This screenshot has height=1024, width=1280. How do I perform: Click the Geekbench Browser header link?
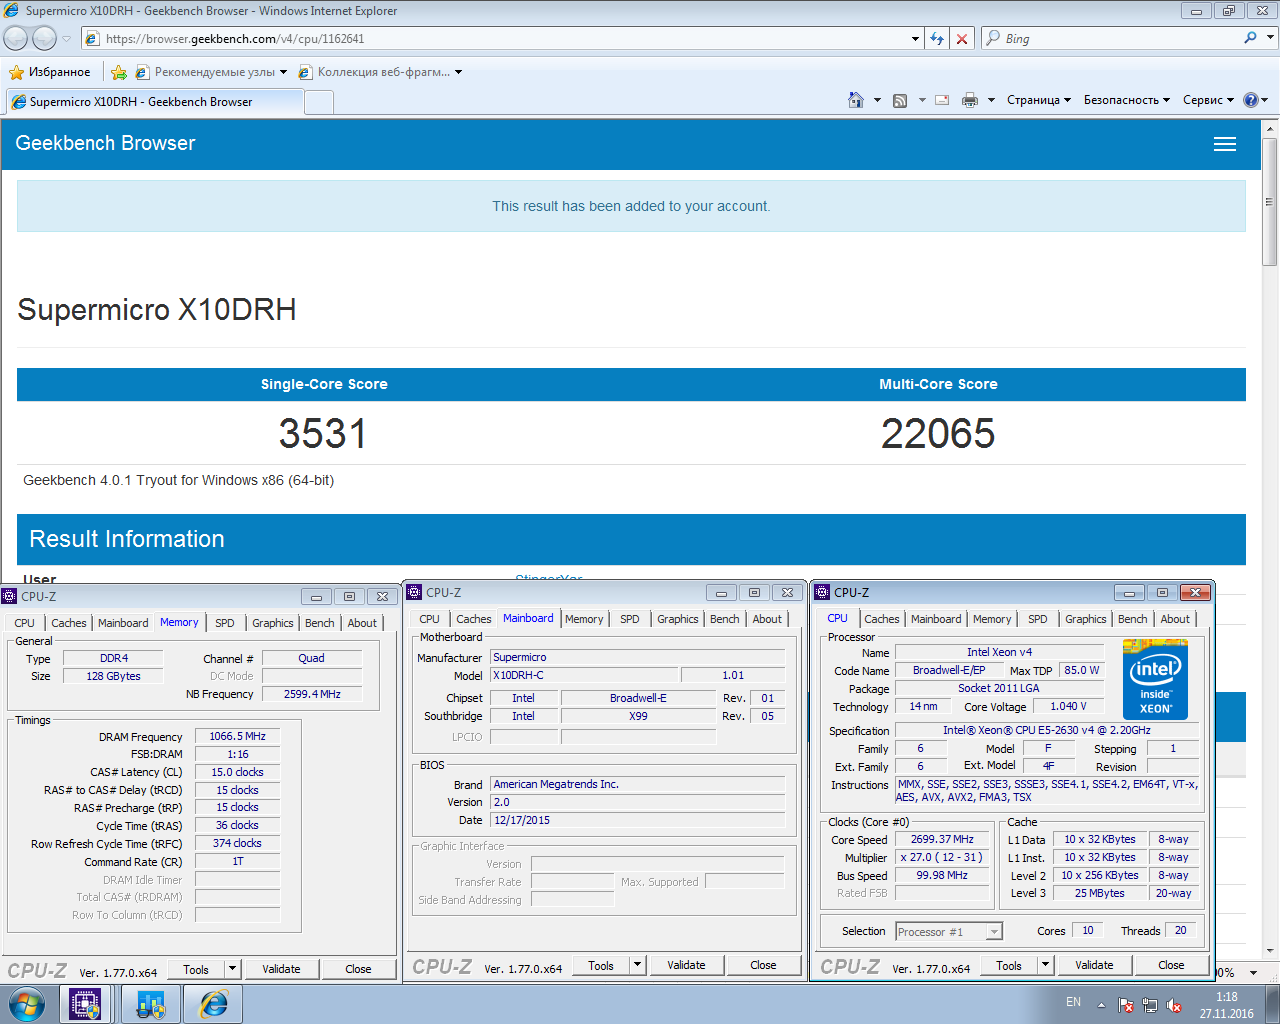pos(105,143)
